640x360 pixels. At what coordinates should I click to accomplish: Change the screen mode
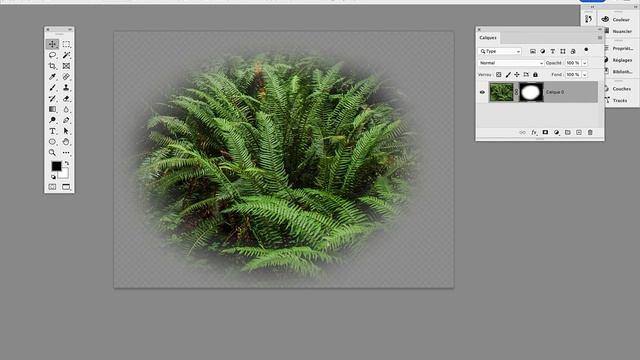tap(66, 187)
